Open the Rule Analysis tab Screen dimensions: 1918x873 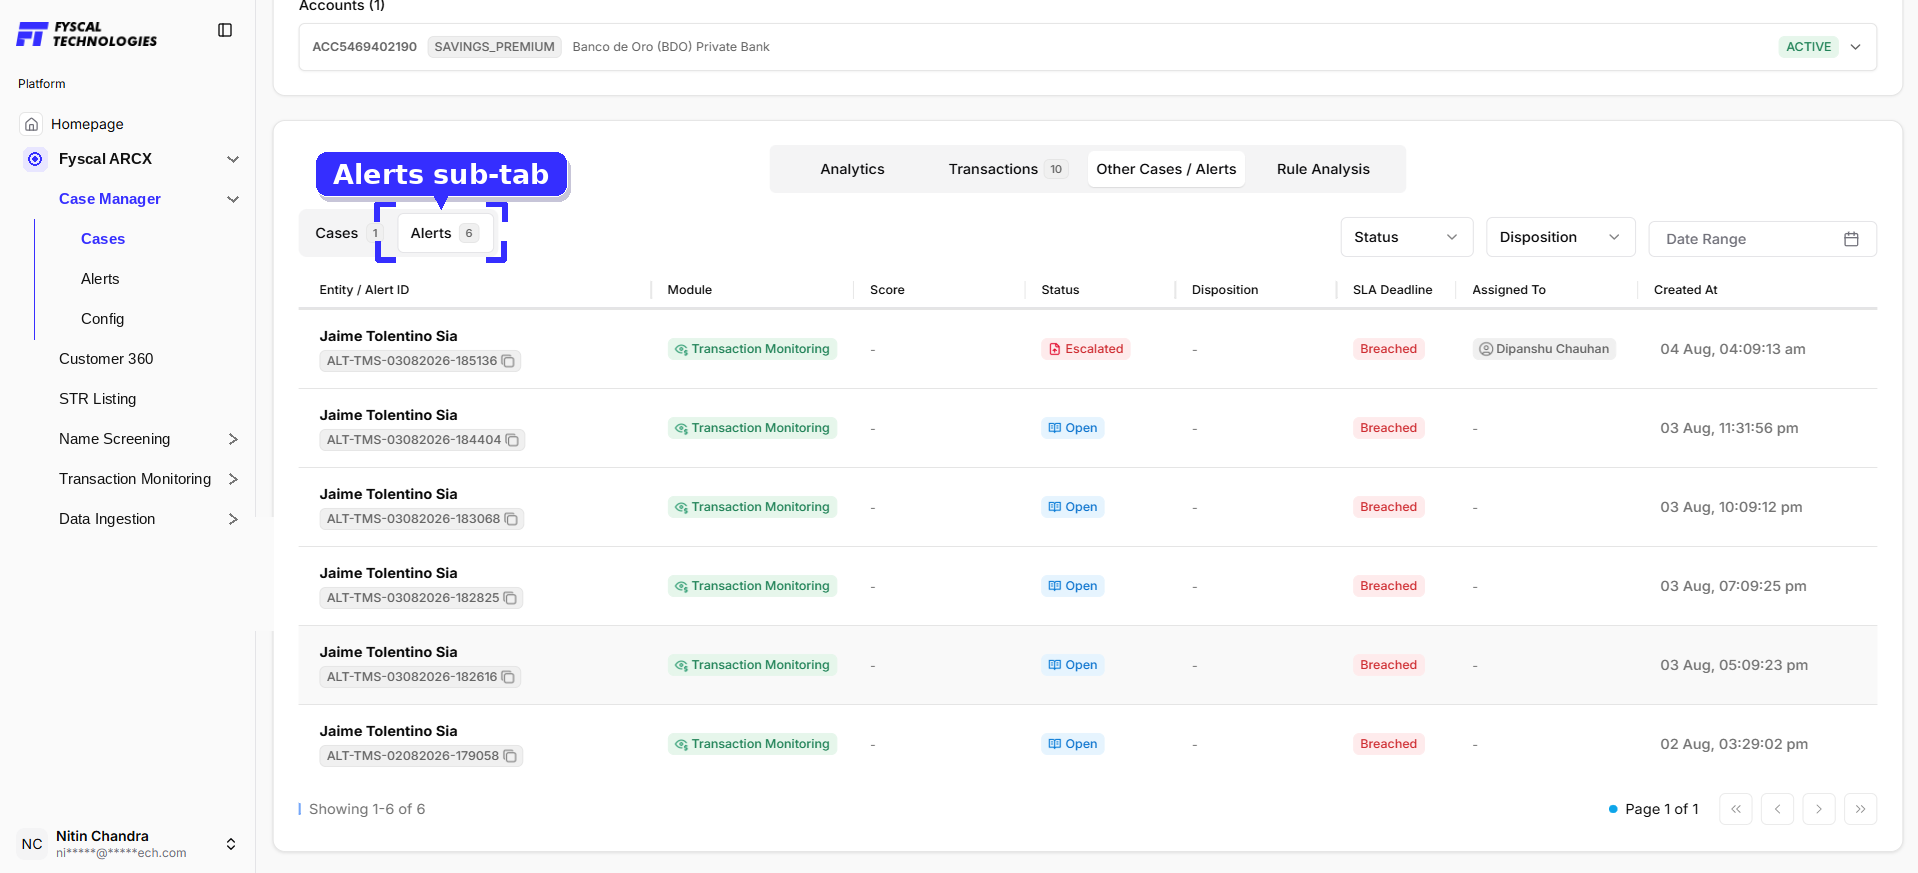click(1323, 169)
